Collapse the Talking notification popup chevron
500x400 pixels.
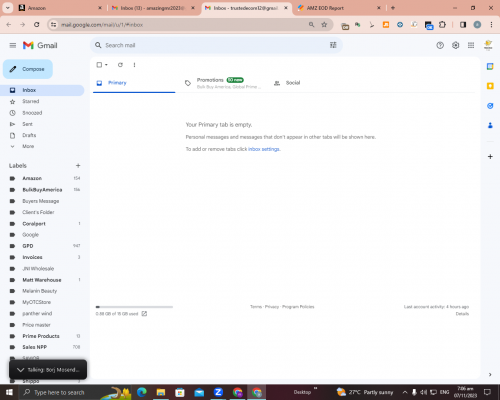coord(20,370)
